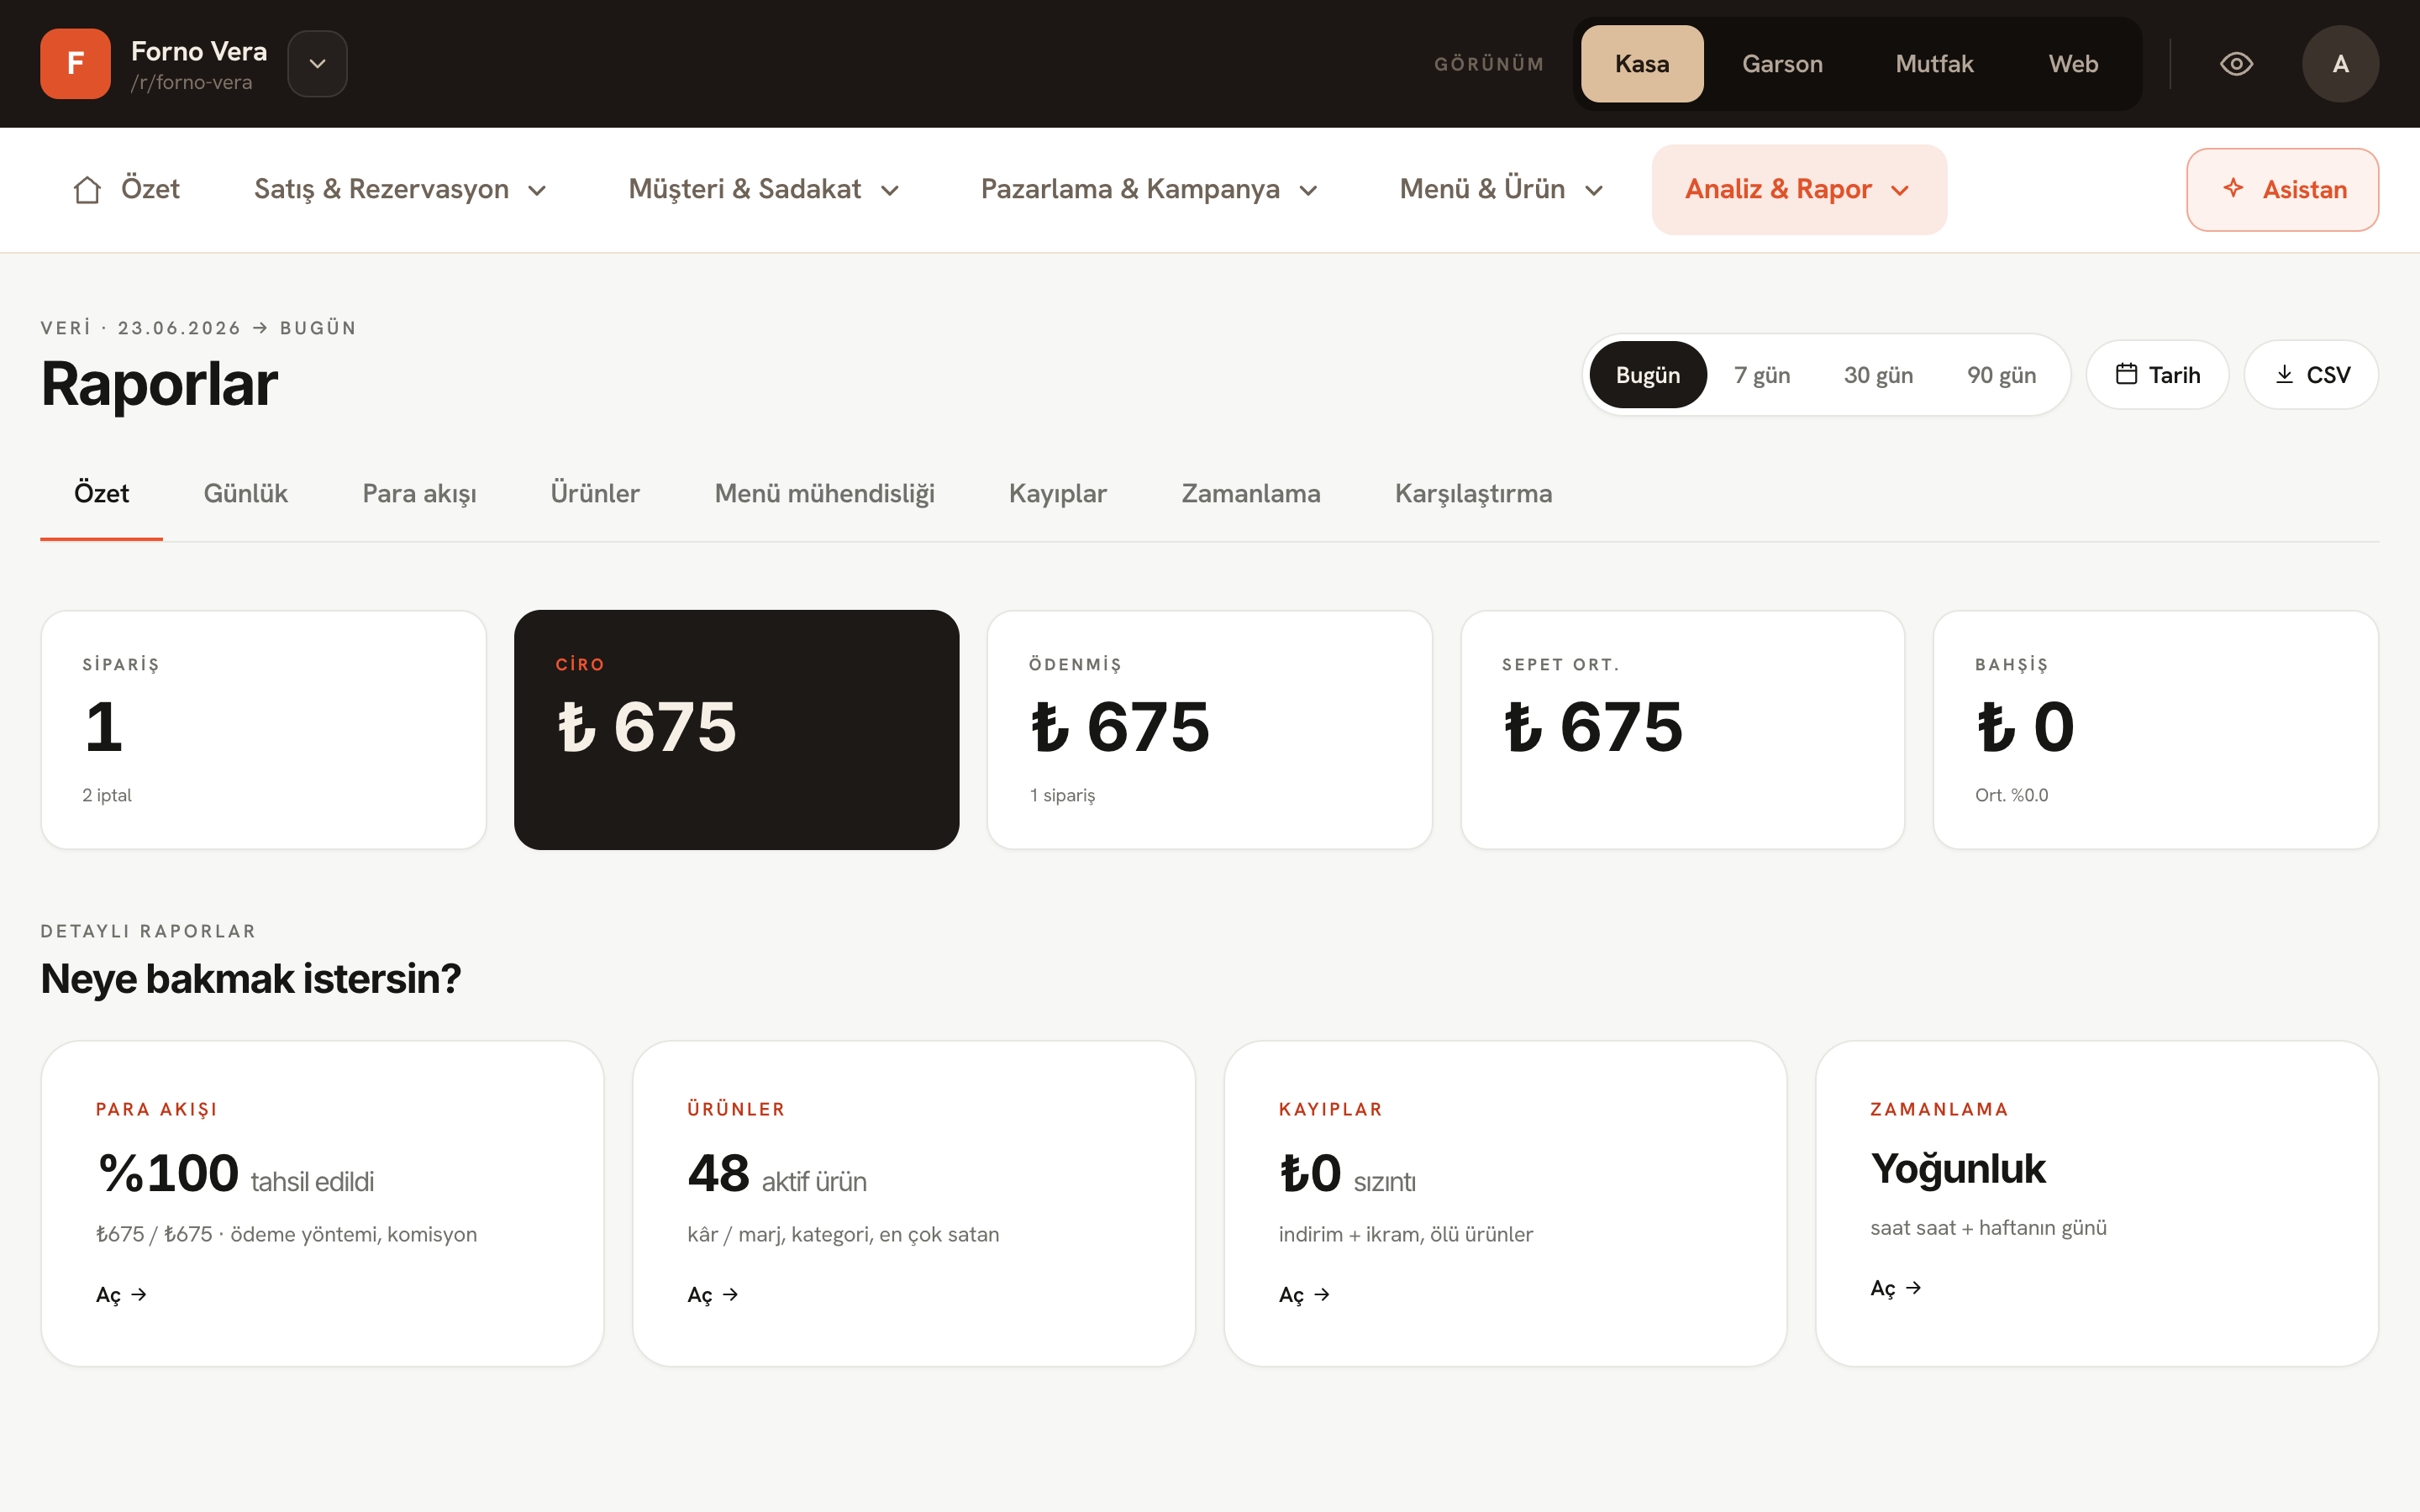Click the Sipariş stat card
Viewport: 2420px width, 1512px height.
[x=264, y=730]
